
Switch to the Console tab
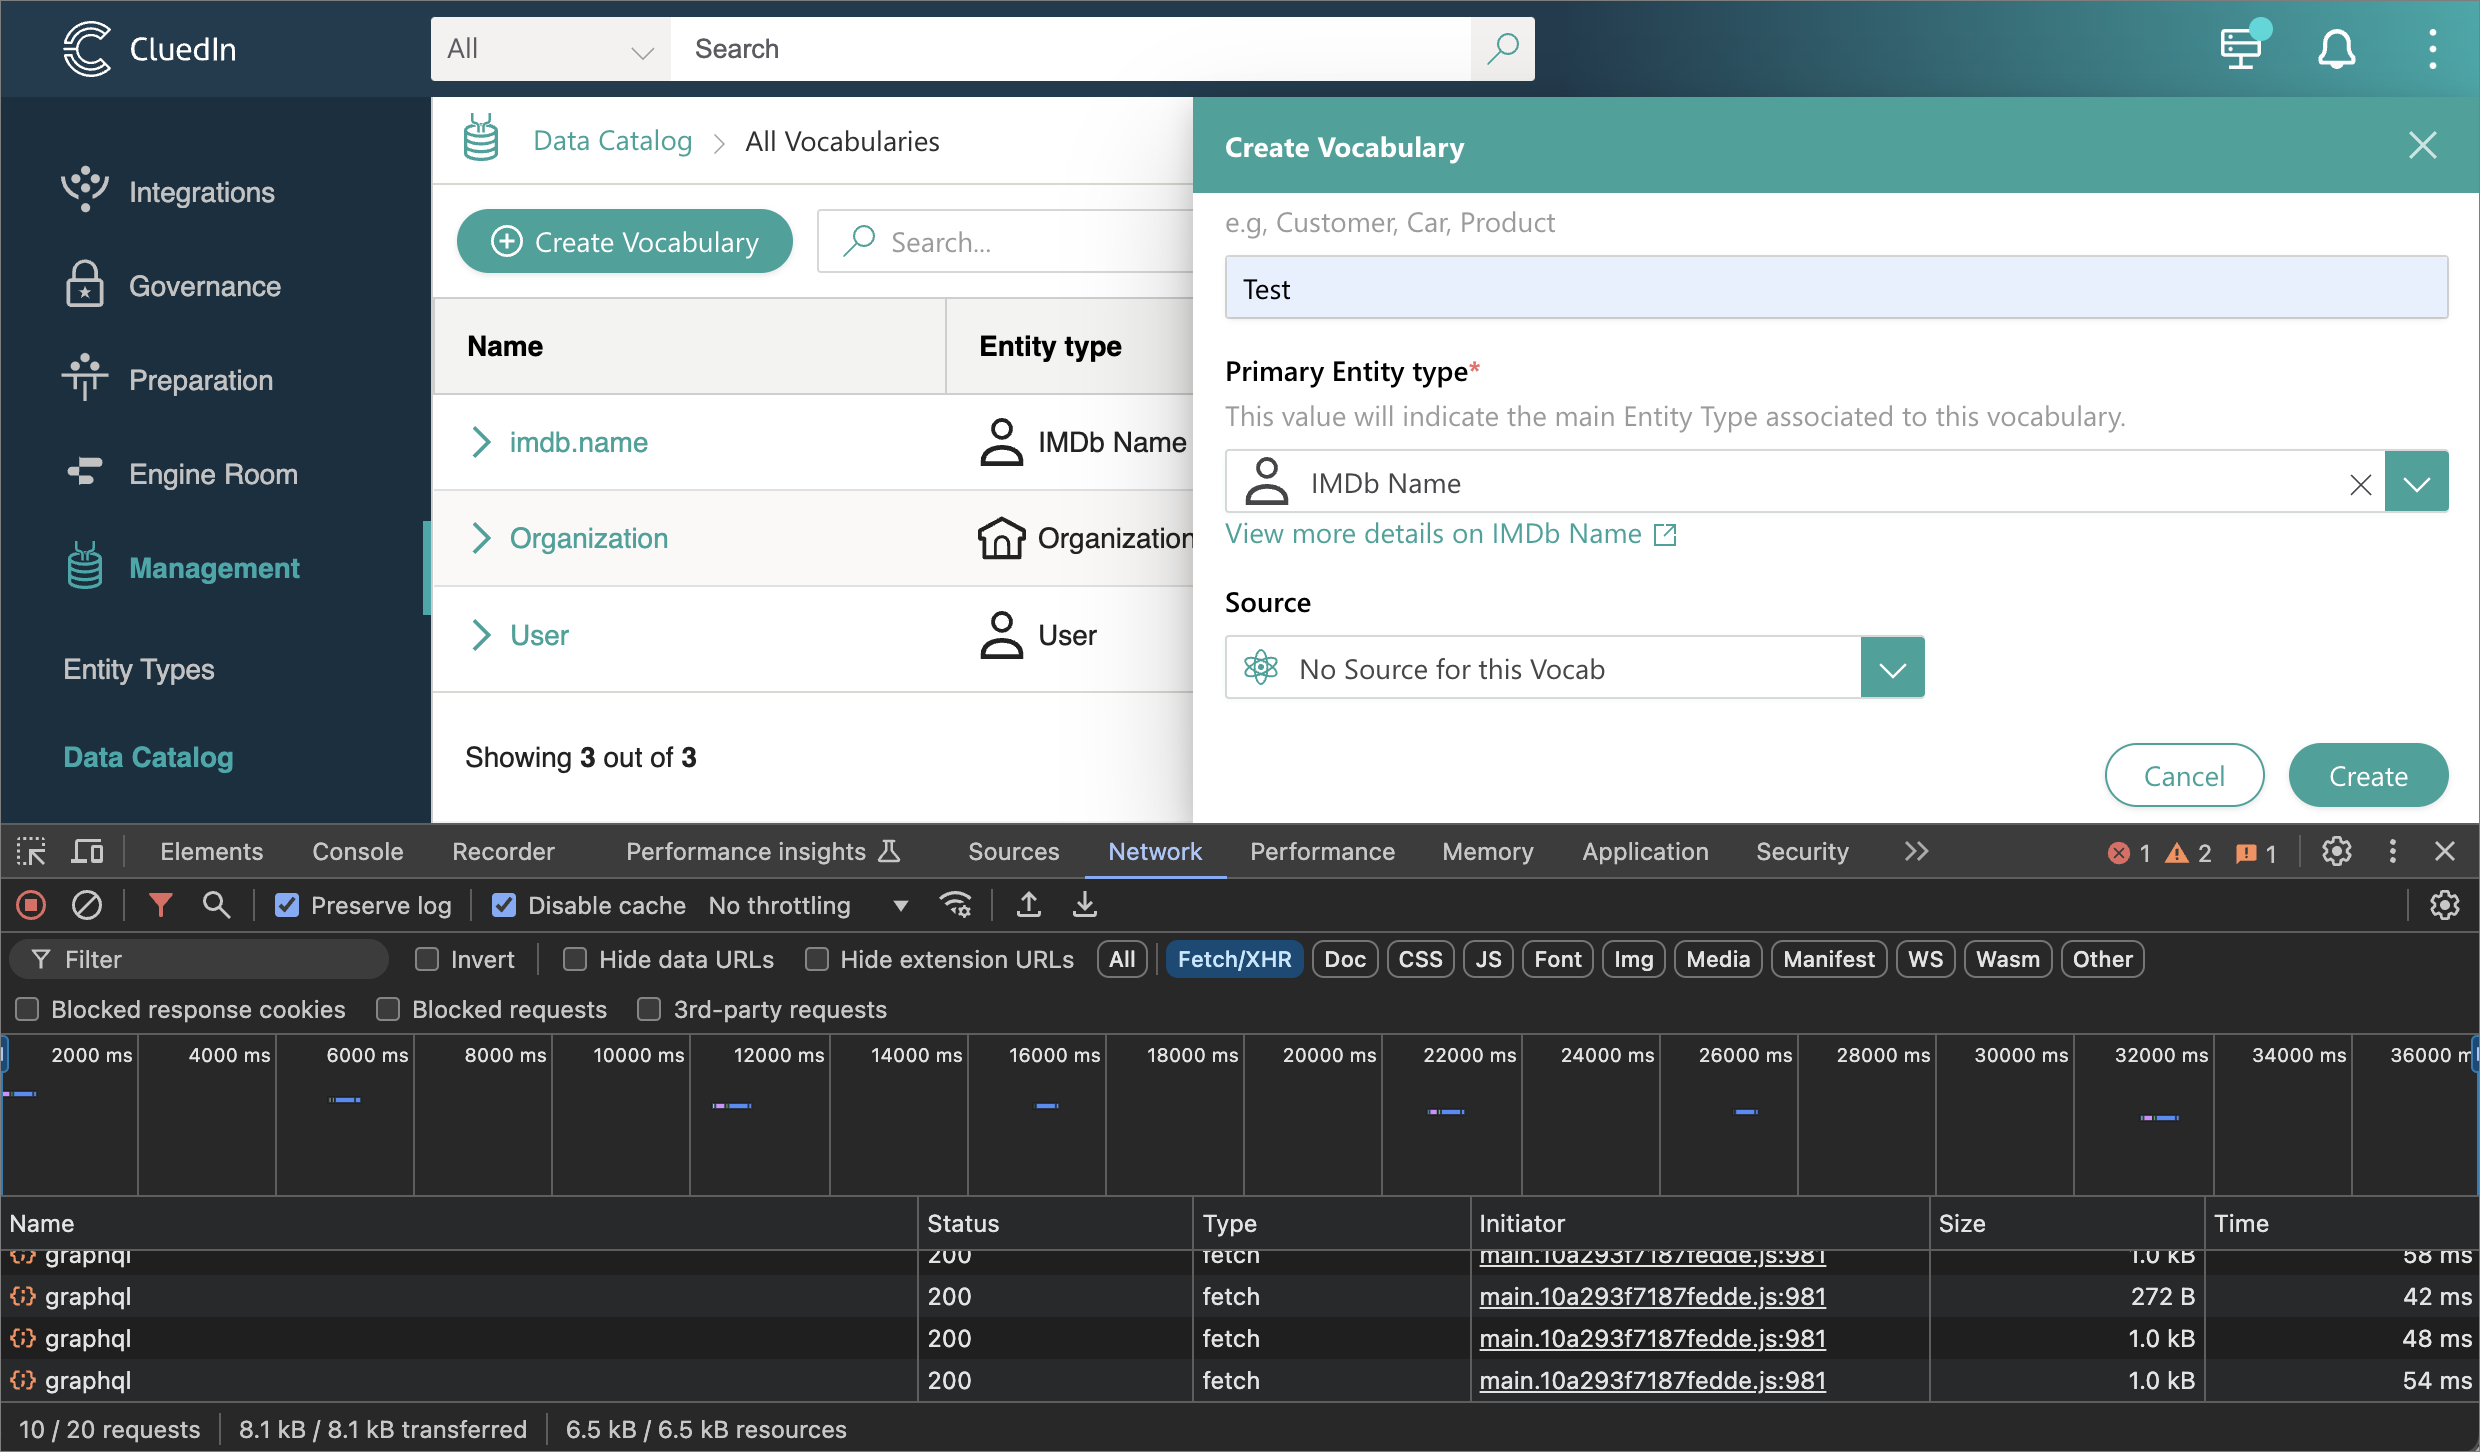(x=357, y=851)
